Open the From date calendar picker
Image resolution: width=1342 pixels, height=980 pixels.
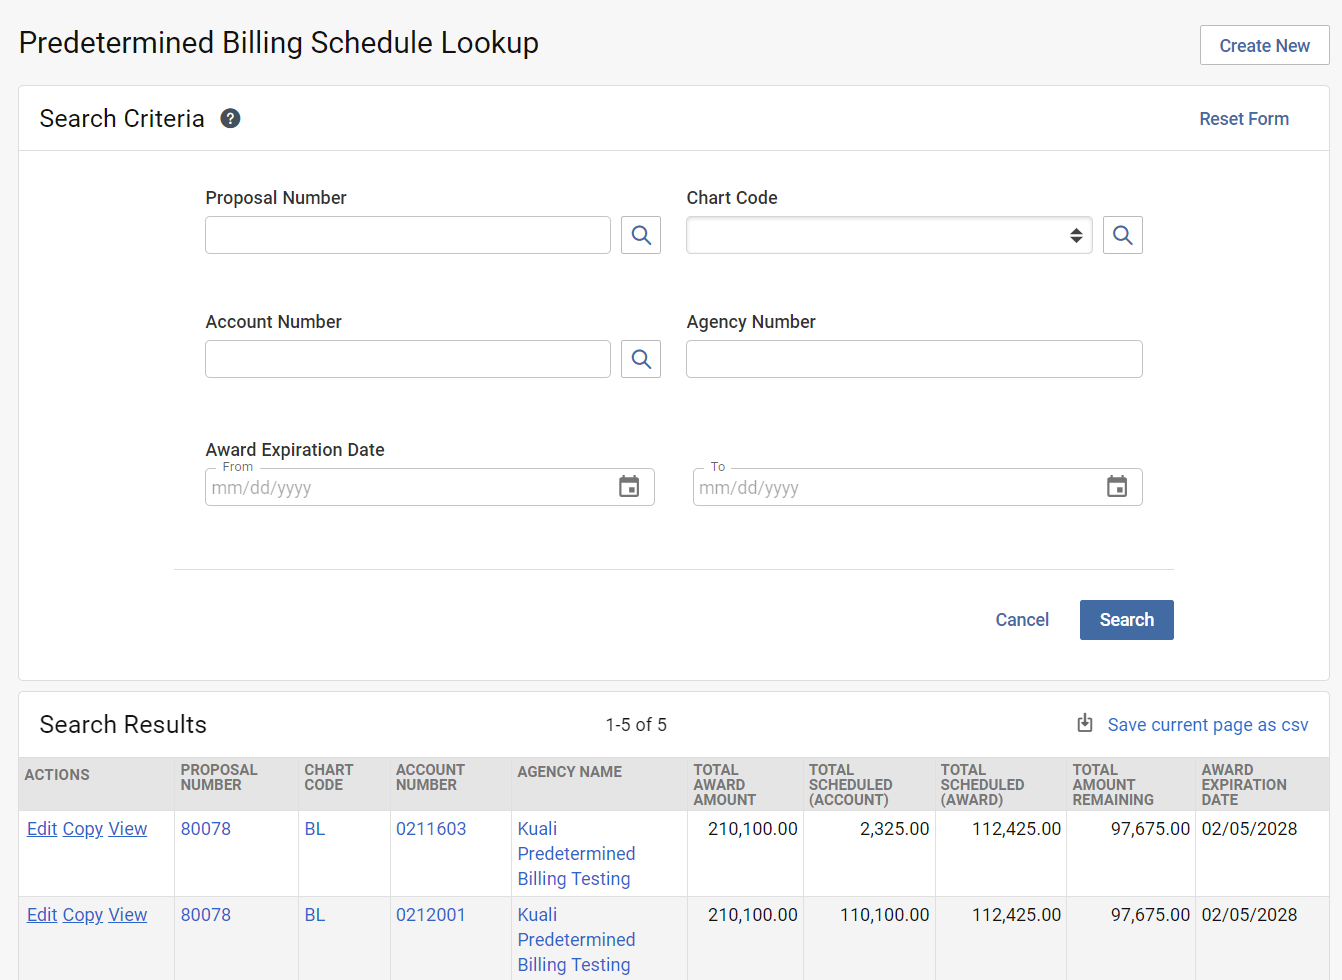629,487
